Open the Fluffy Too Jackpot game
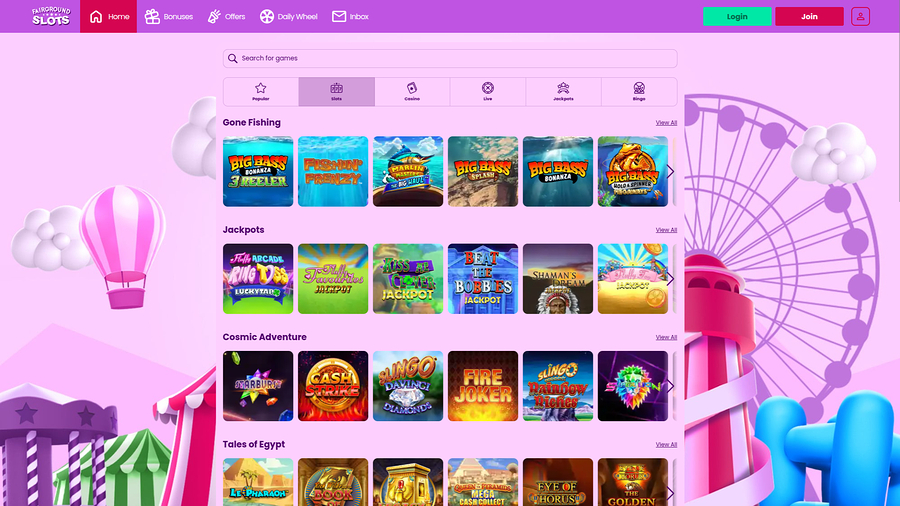The width and height of the screenshot is (900, 506). click(633, 279)
